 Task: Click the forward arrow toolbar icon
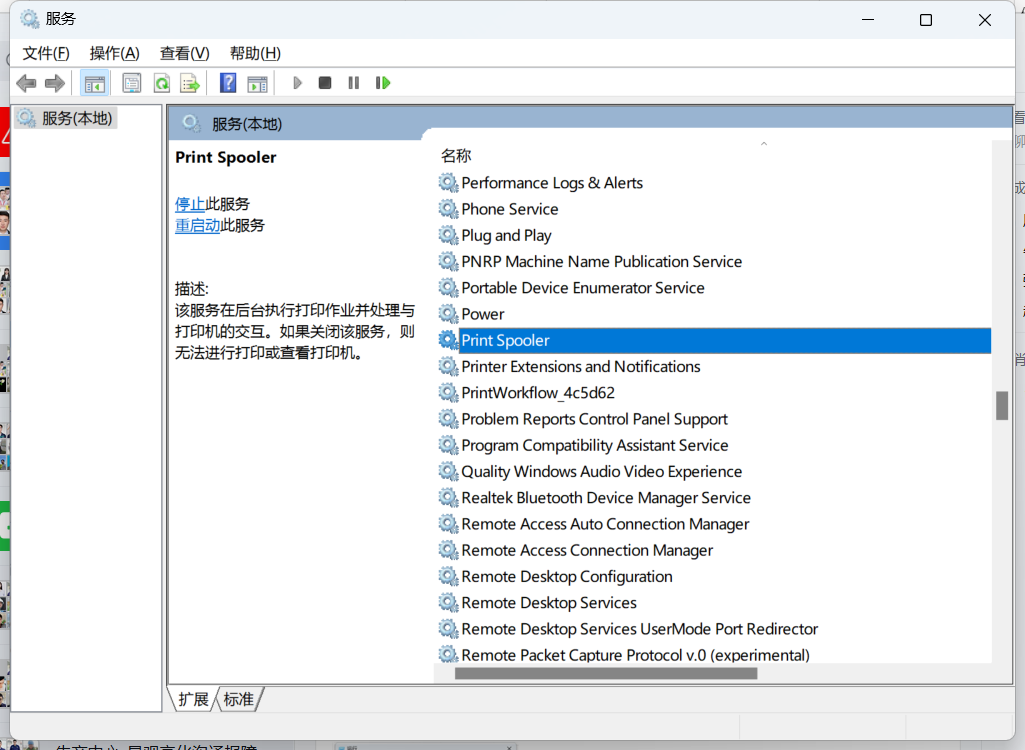pyautogui.click(x=55, y=83)
